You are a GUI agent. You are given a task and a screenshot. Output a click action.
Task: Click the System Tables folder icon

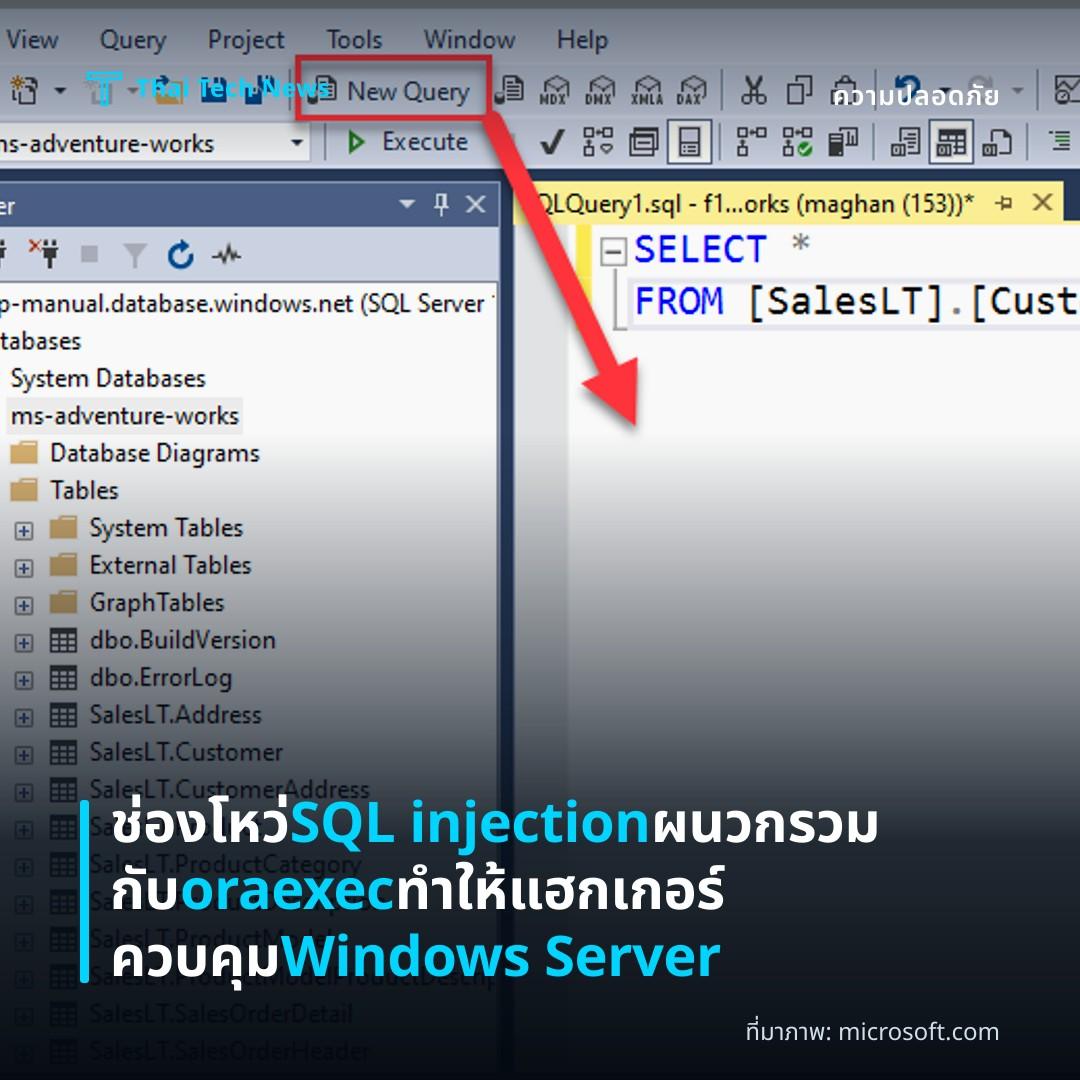point(63,528)
